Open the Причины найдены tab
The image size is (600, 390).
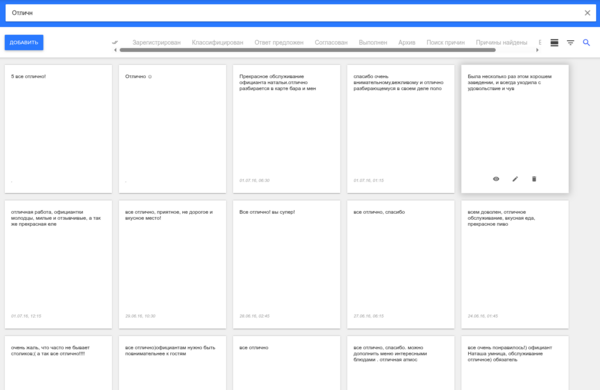(x=501, y=42)
